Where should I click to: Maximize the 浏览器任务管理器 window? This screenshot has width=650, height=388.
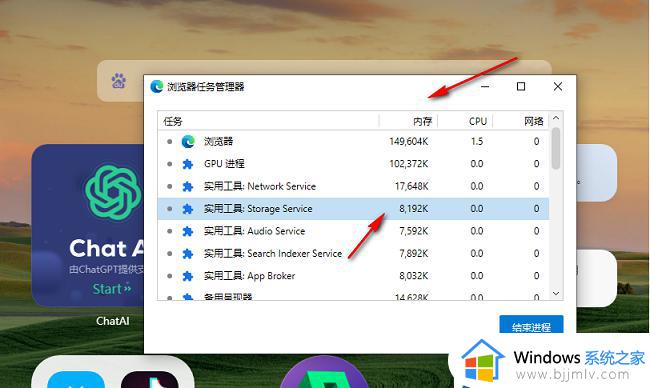click(x=521, y=87)
